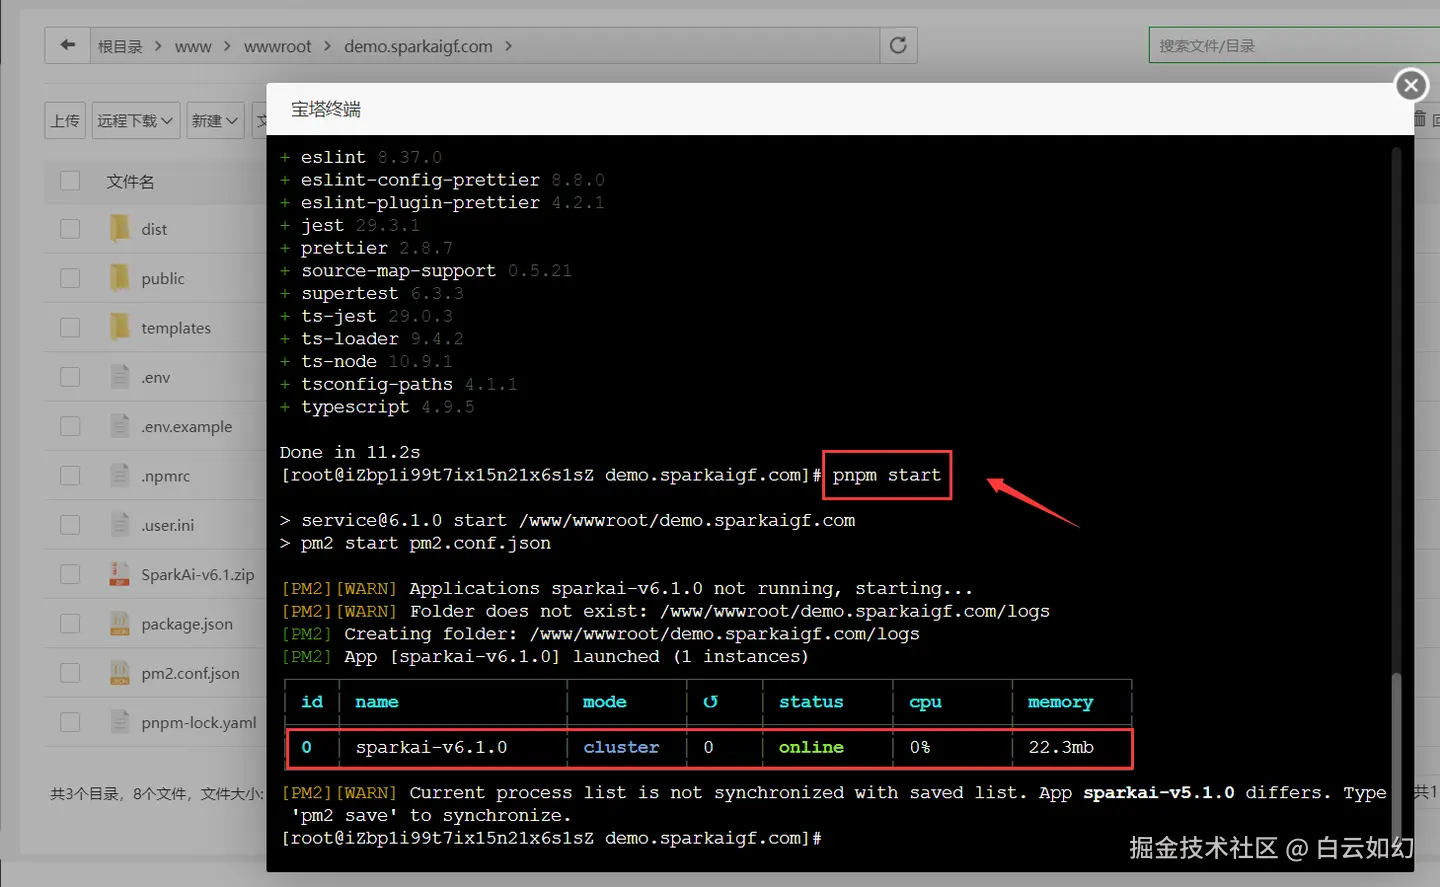The height and width of the screenshot is (887, 1440).
Task: Click the dist folder icon
Action: 120,229
